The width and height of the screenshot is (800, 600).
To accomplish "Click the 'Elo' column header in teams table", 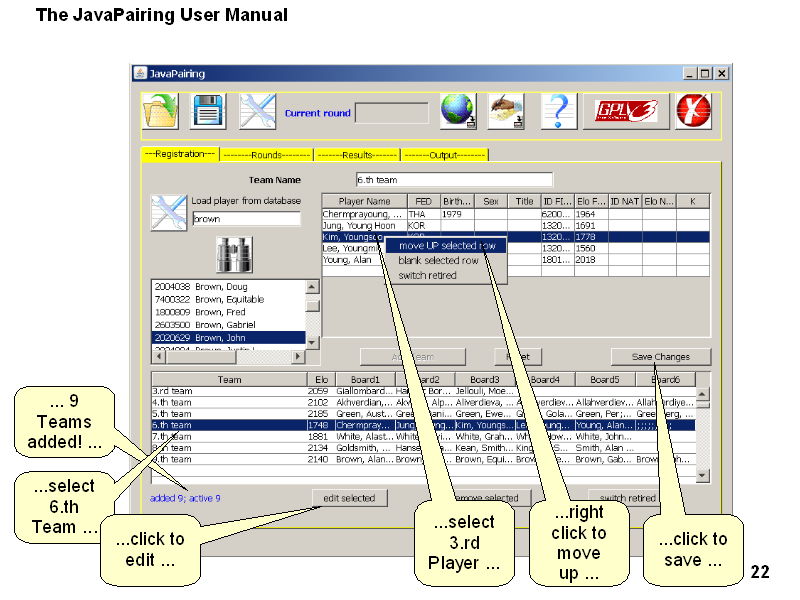I will click(x=321, y=380).
